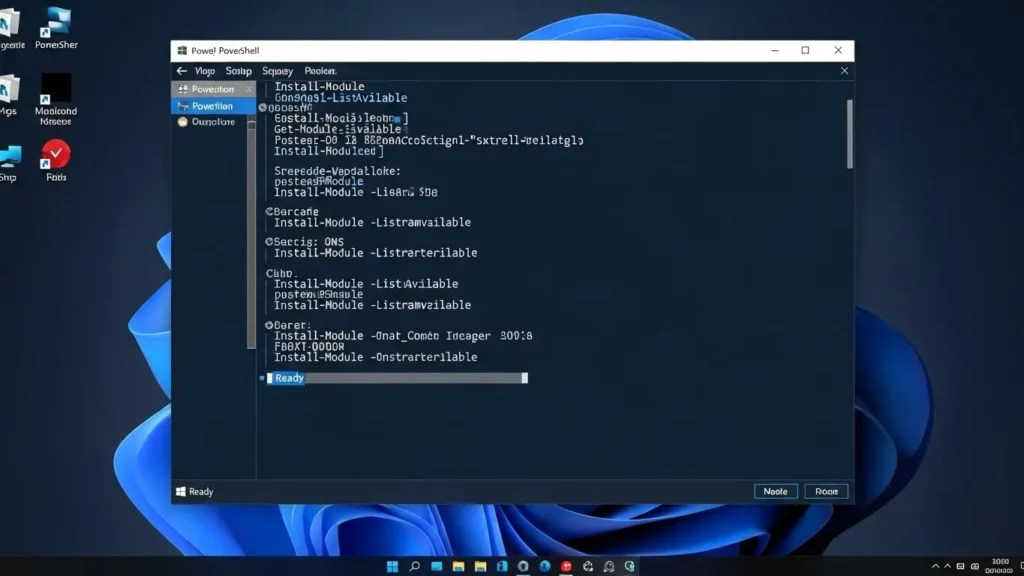1024x576 pixels.
Task: Switch to the Powetilon sidebar entry
Action: tap(208, 105)
